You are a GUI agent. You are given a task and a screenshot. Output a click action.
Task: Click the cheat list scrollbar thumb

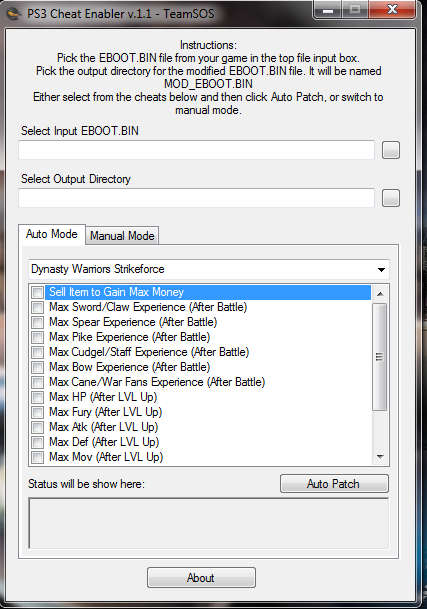click(380, 357)
